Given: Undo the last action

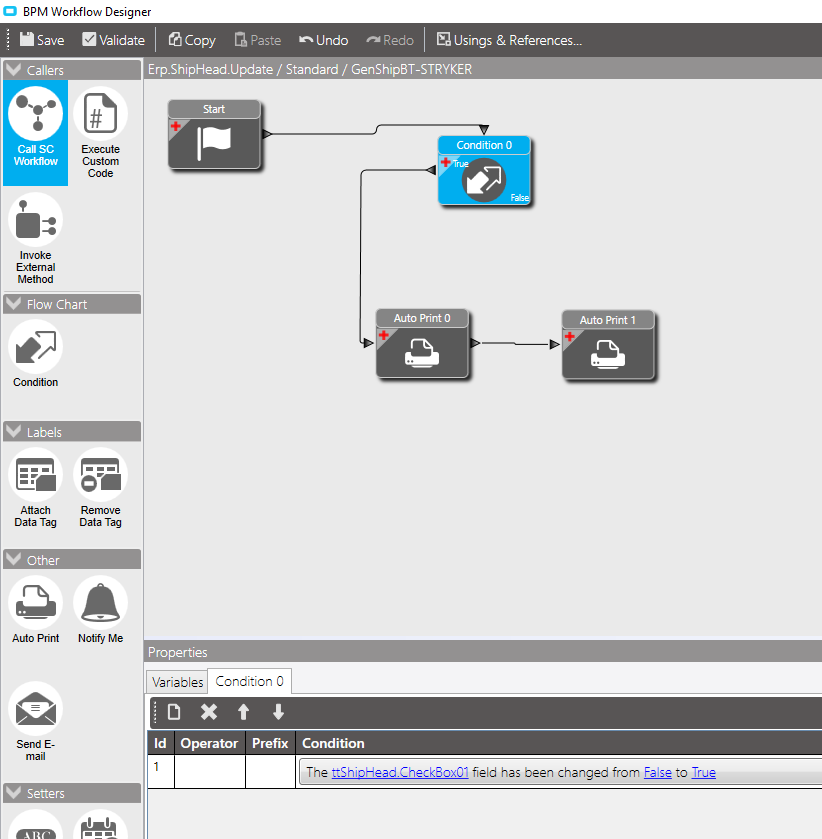Looking at the screenshot, I should tap(323, 40).
